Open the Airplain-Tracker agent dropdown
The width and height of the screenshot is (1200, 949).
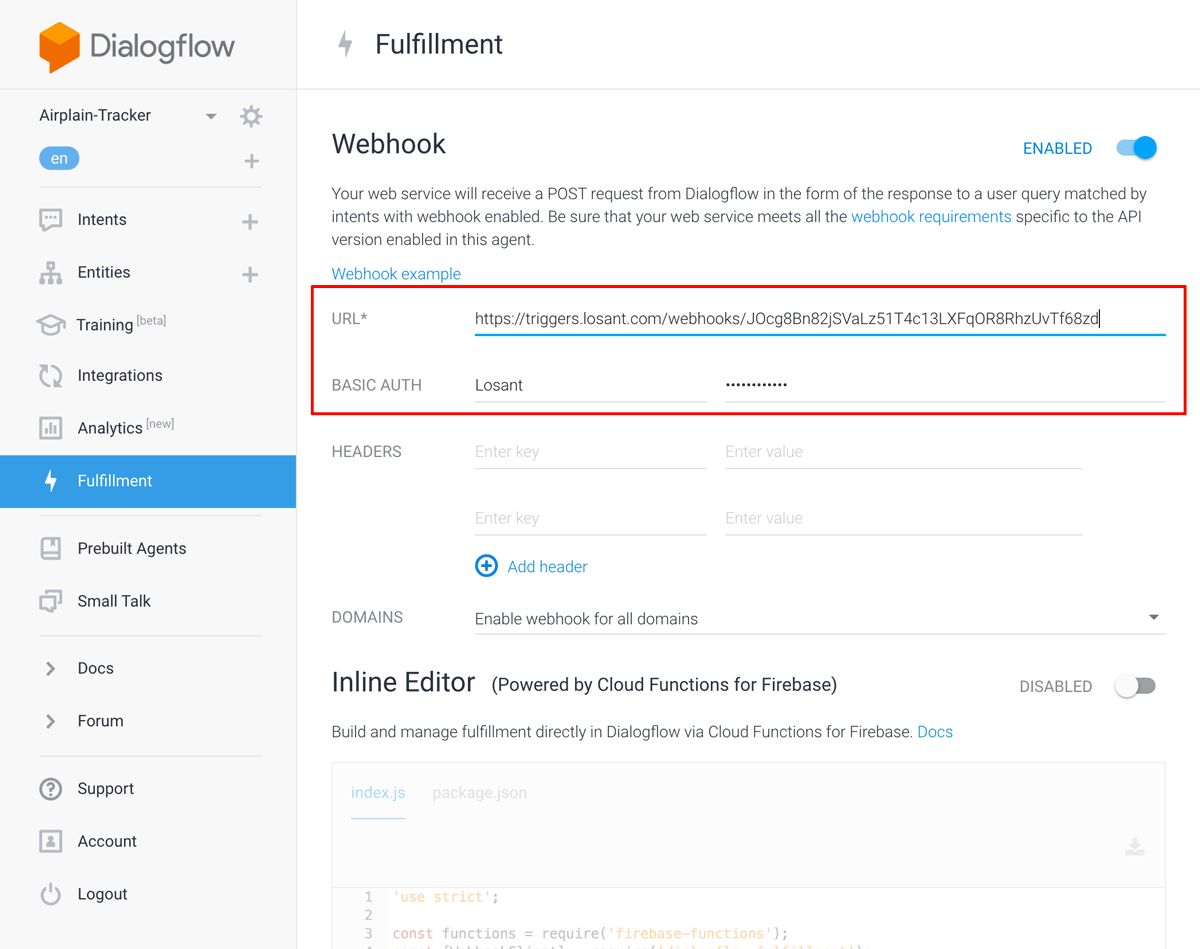coord(211,116)
